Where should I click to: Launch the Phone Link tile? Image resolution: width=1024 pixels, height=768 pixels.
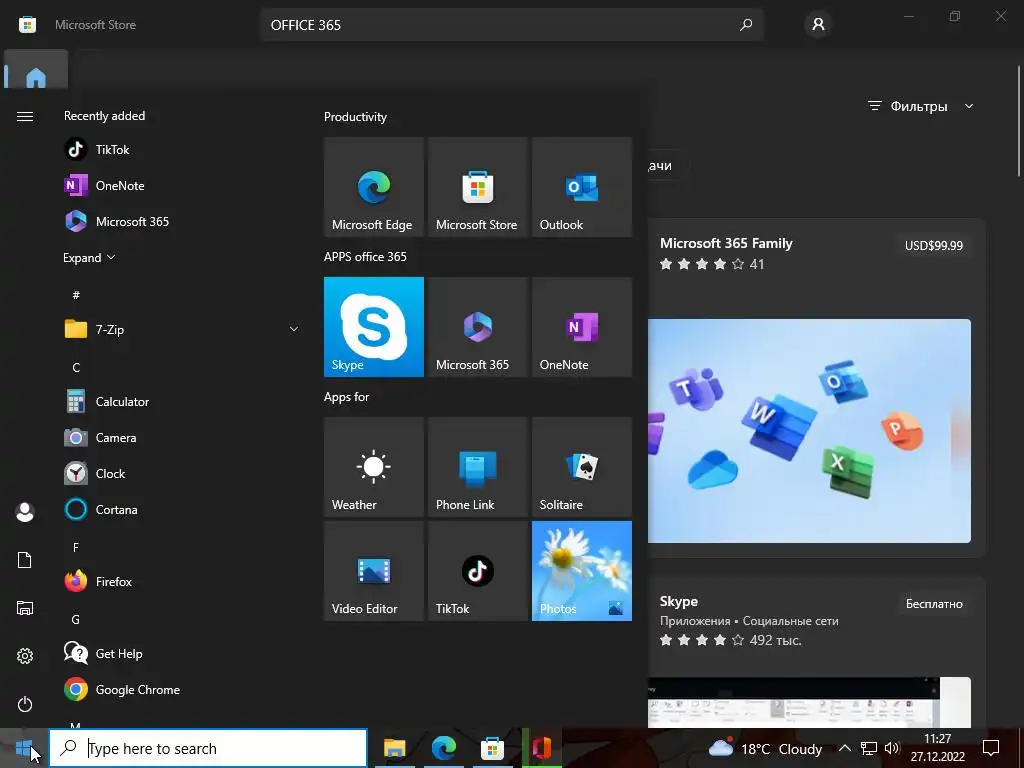477,467
